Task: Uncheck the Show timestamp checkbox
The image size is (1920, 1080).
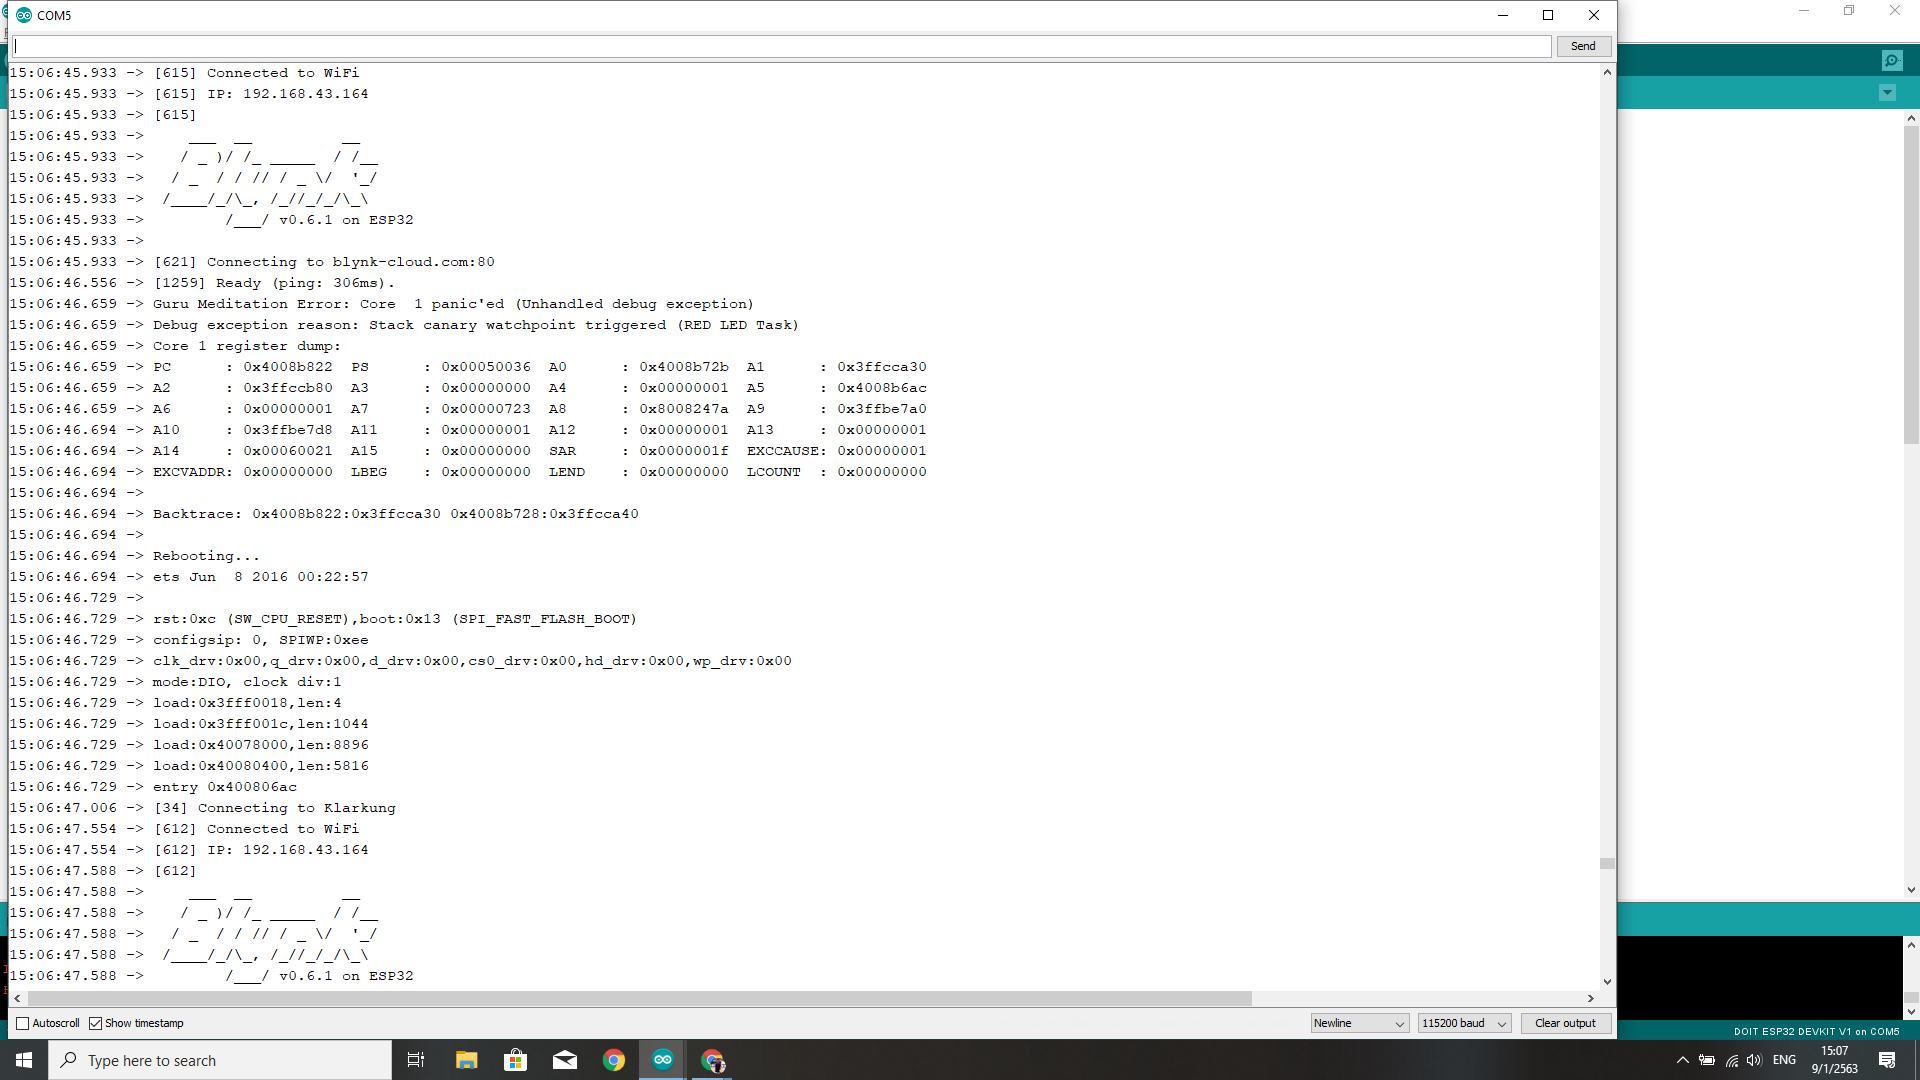Action: click(x=95, y=1023)
